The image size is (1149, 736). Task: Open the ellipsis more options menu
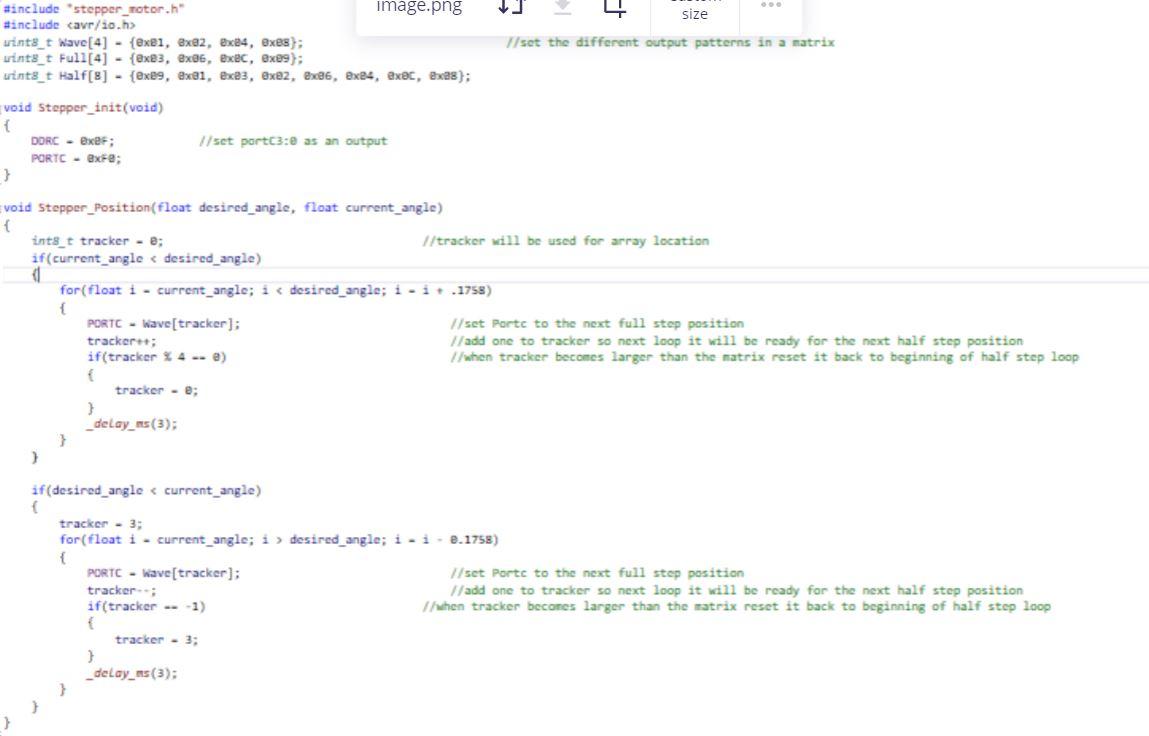pyautogui.click(x=771, y=8)
